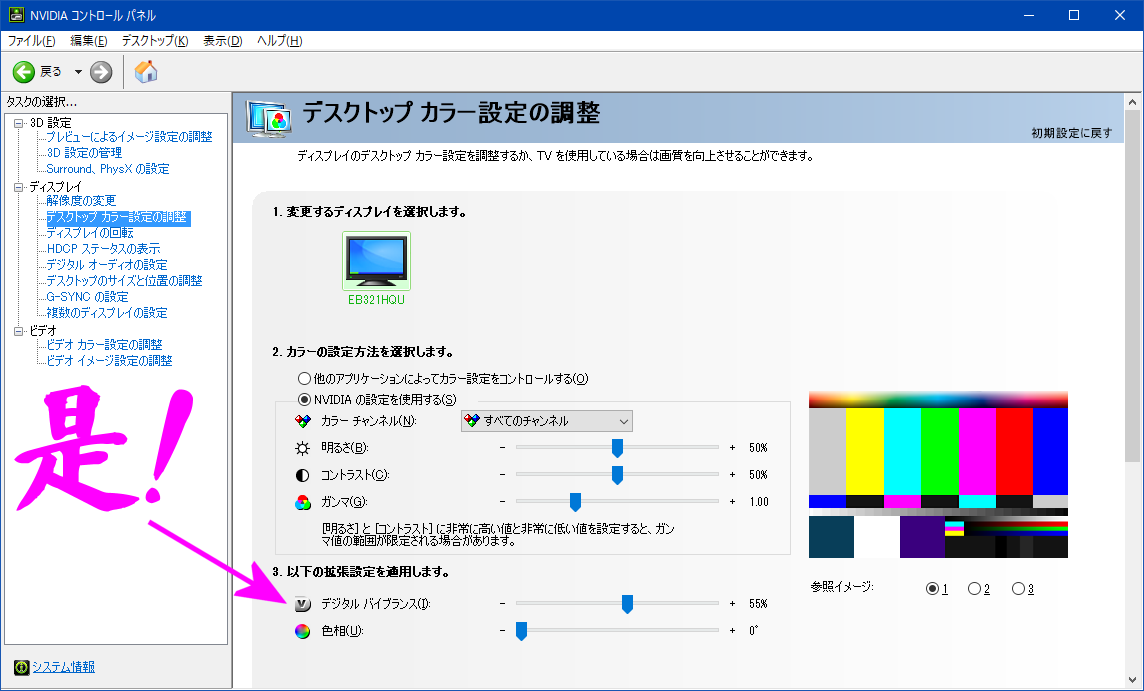Open ビデオ イメージ設定の調整

(x=109, y=360)
